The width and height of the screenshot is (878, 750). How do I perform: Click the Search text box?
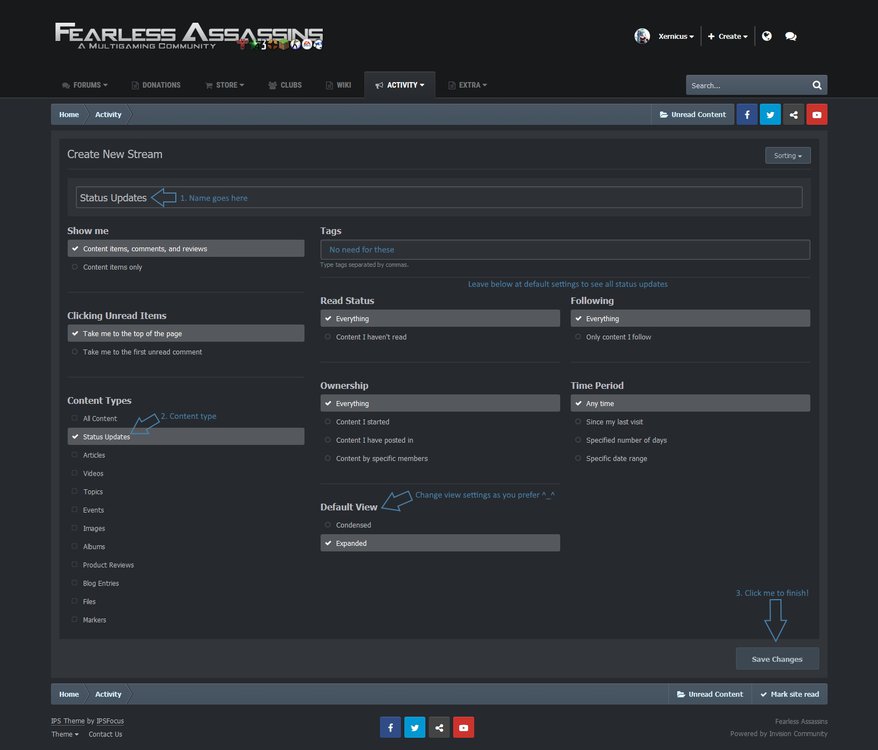coord(748,85)
